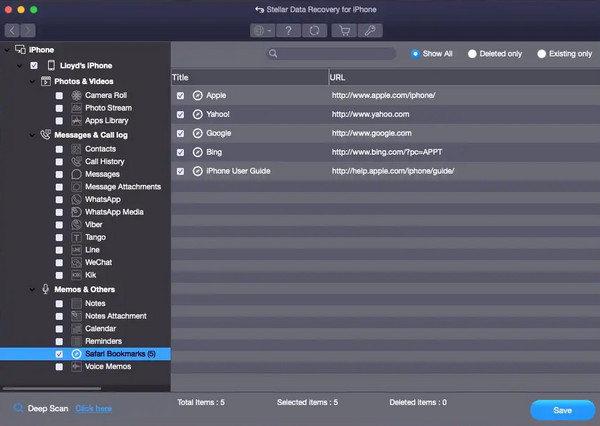
Task: Click the forward navigation arrow
Action: tap(28, 30)
